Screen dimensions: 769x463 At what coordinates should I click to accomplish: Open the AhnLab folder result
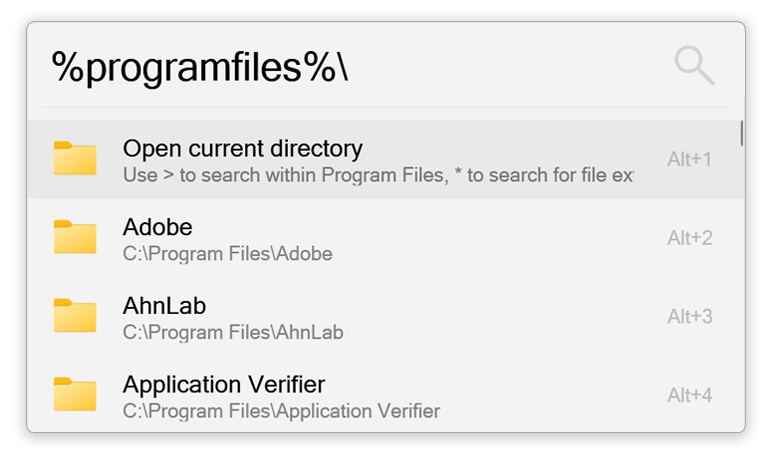164,305
